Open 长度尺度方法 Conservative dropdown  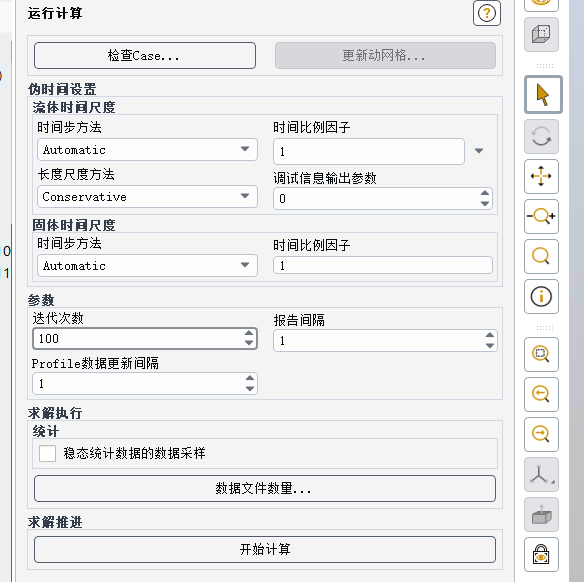(147, 197)
